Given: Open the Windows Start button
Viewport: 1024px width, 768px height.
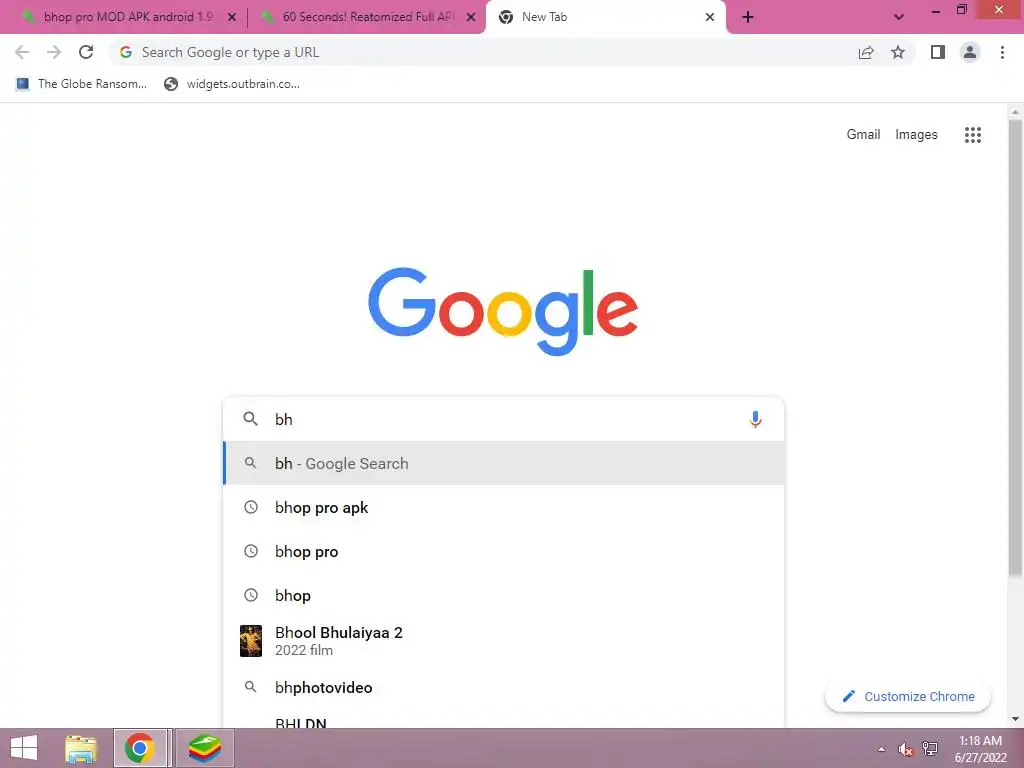Looking at the screenshot, I should coord(24,748).
